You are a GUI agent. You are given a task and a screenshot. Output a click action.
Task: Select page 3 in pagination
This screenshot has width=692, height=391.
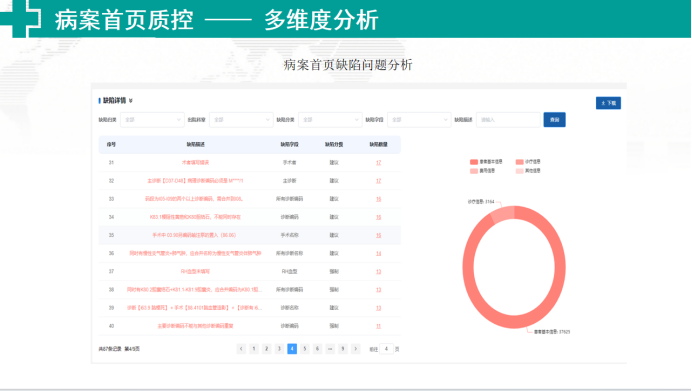pos(279,349)
